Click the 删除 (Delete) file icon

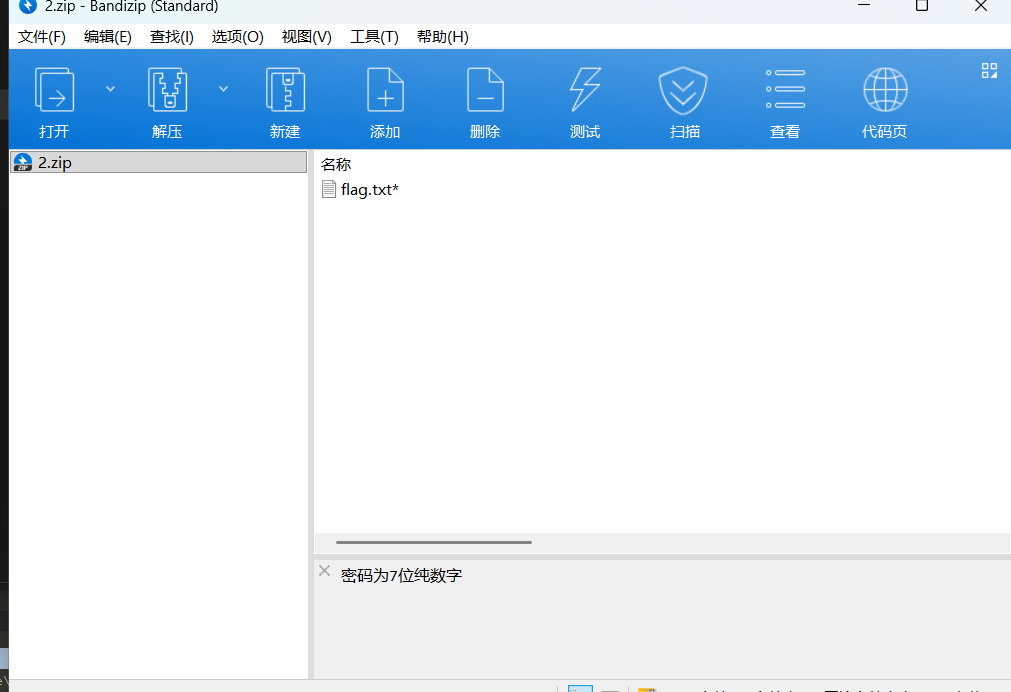click(485, 90)
